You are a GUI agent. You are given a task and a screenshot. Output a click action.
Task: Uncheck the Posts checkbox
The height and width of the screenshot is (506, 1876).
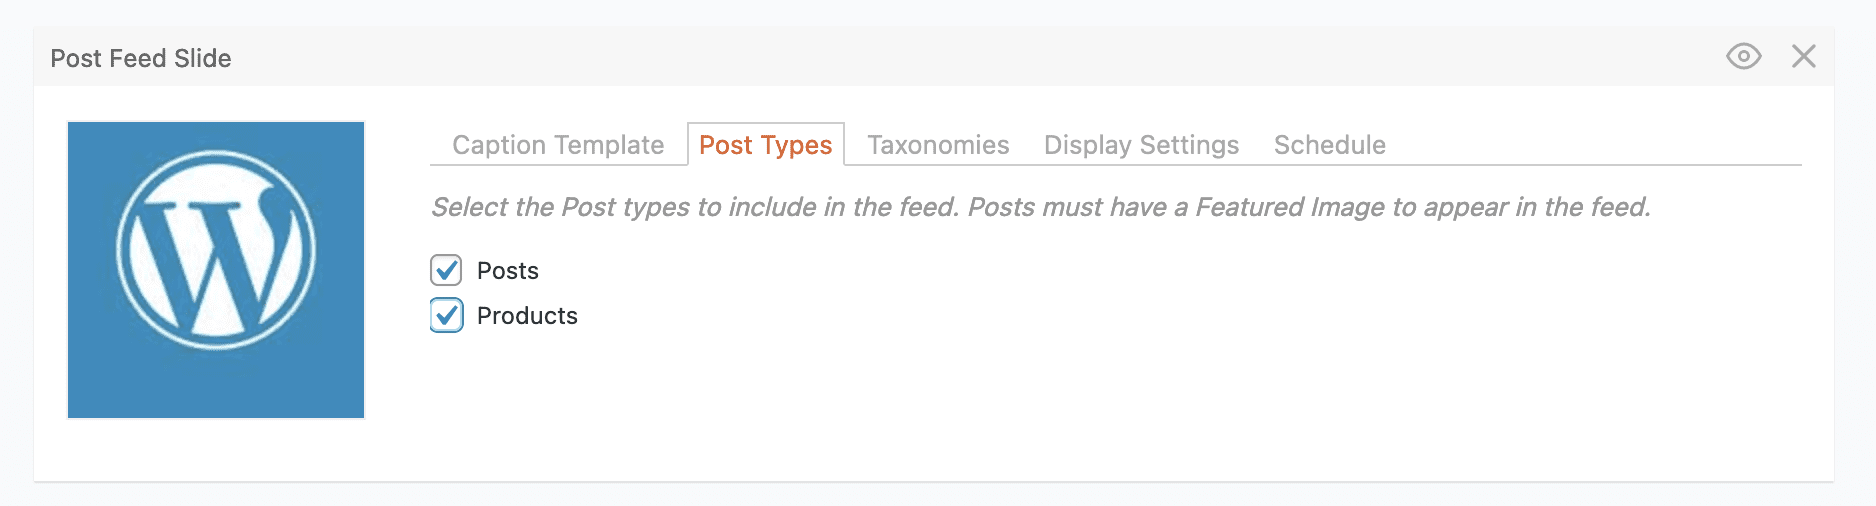click(x=446, y=271)
